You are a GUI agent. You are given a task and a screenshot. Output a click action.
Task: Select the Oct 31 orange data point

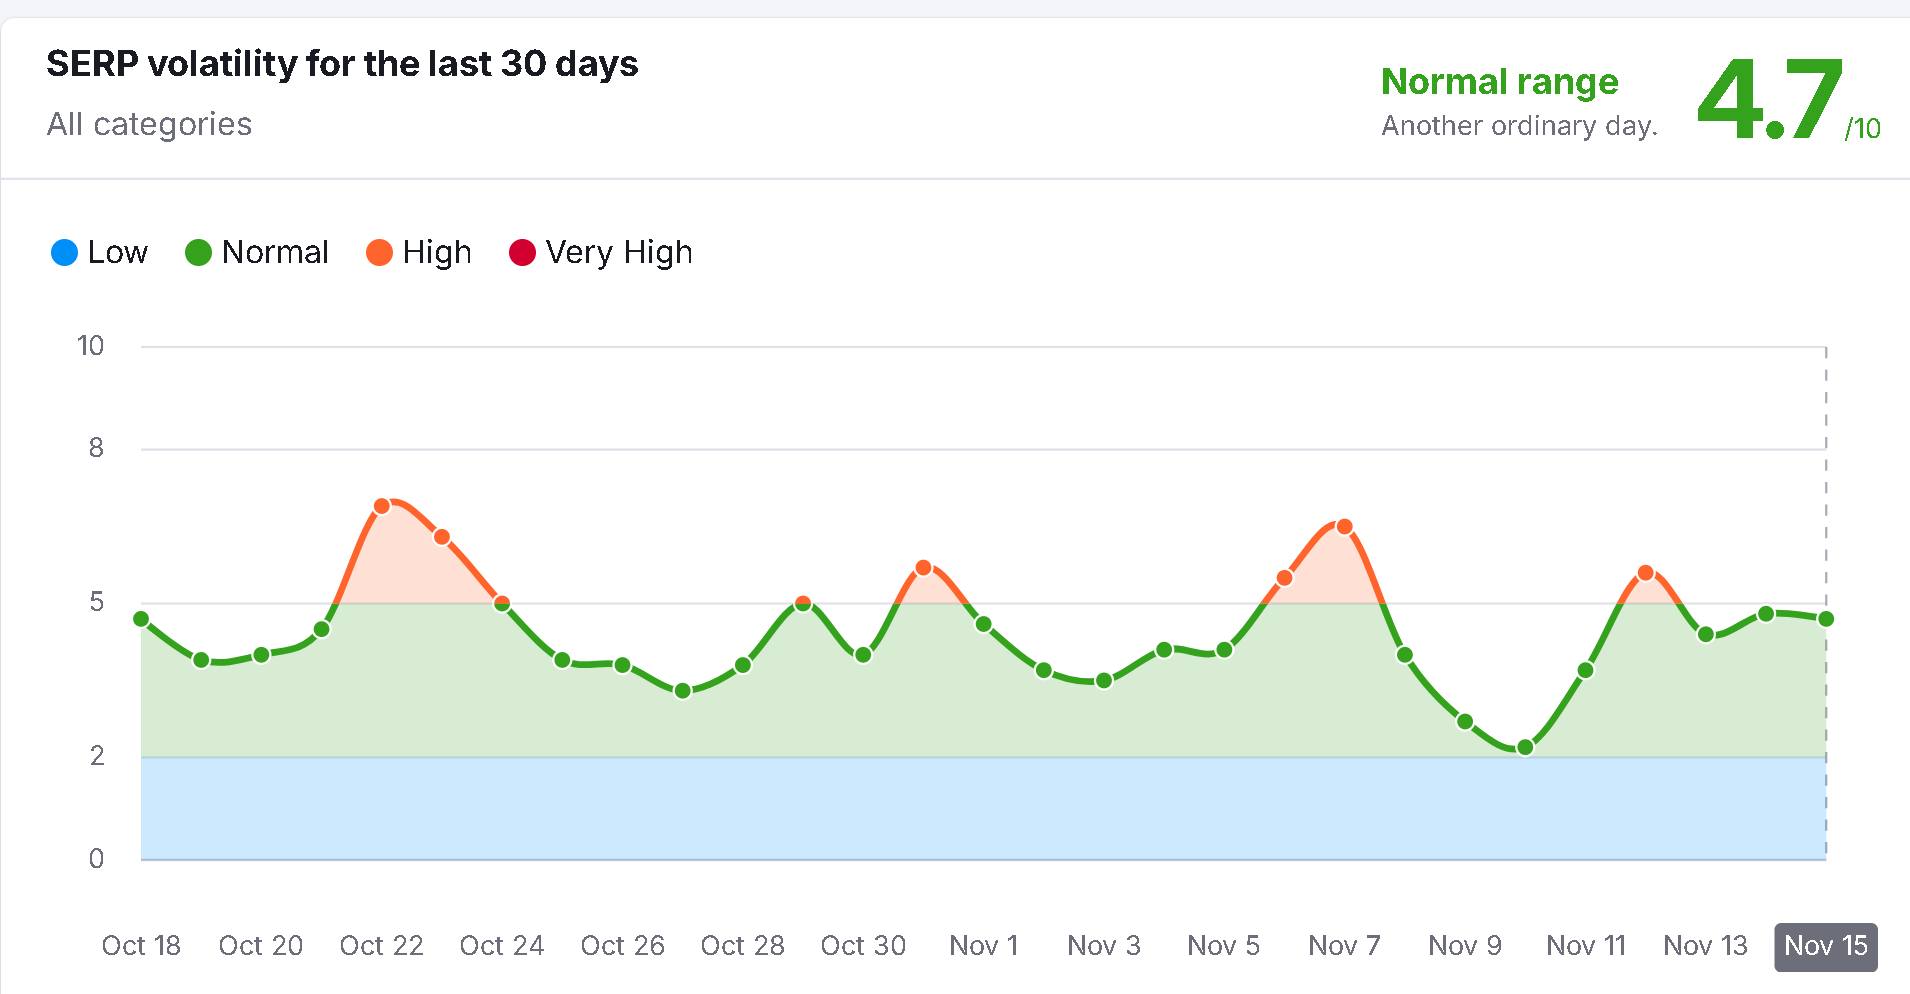click(923, 568)
